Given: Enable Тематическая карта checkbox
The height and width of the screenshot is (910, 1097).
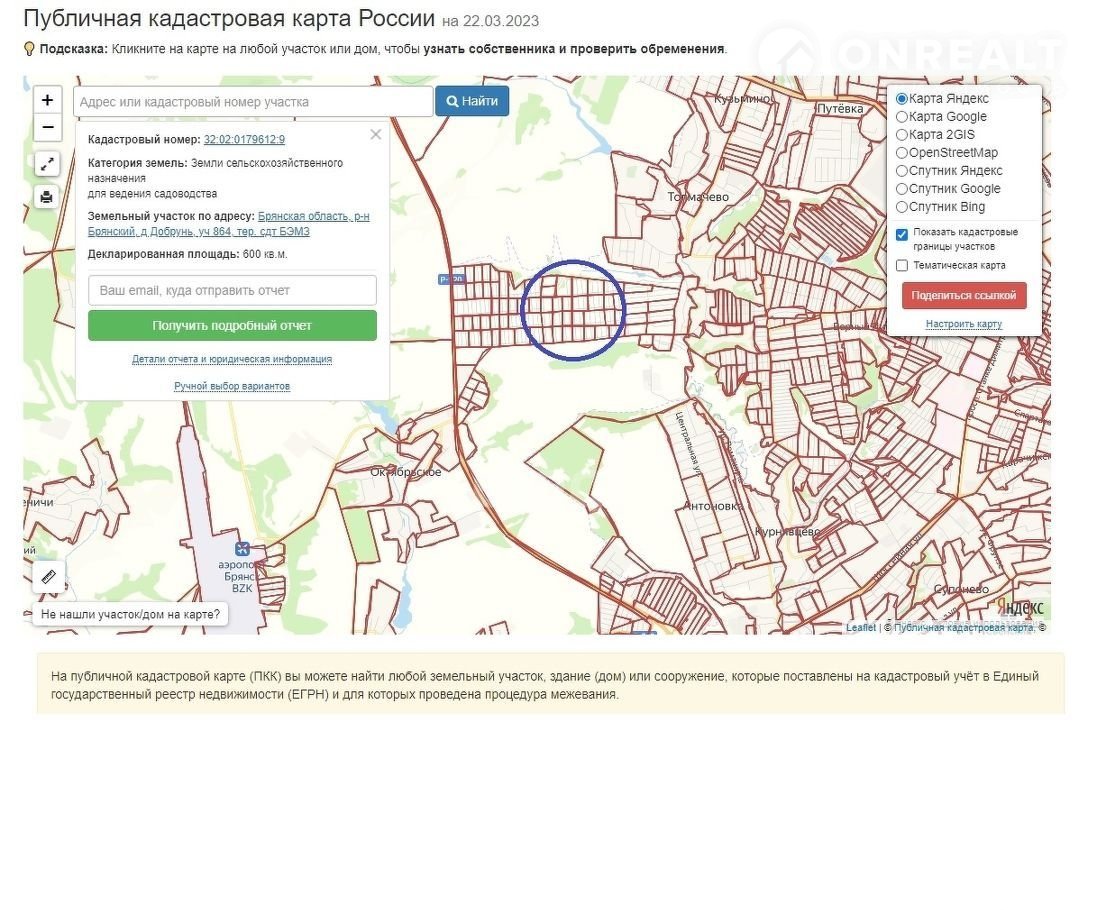Looking at the screenshot, I should (x=902, y=266).
